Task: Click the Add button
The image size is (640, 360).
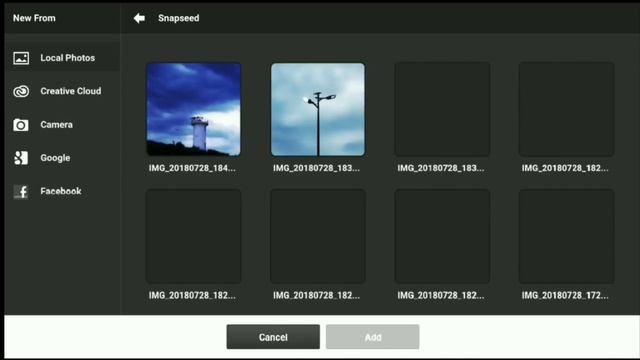Action: pos(373,337)
